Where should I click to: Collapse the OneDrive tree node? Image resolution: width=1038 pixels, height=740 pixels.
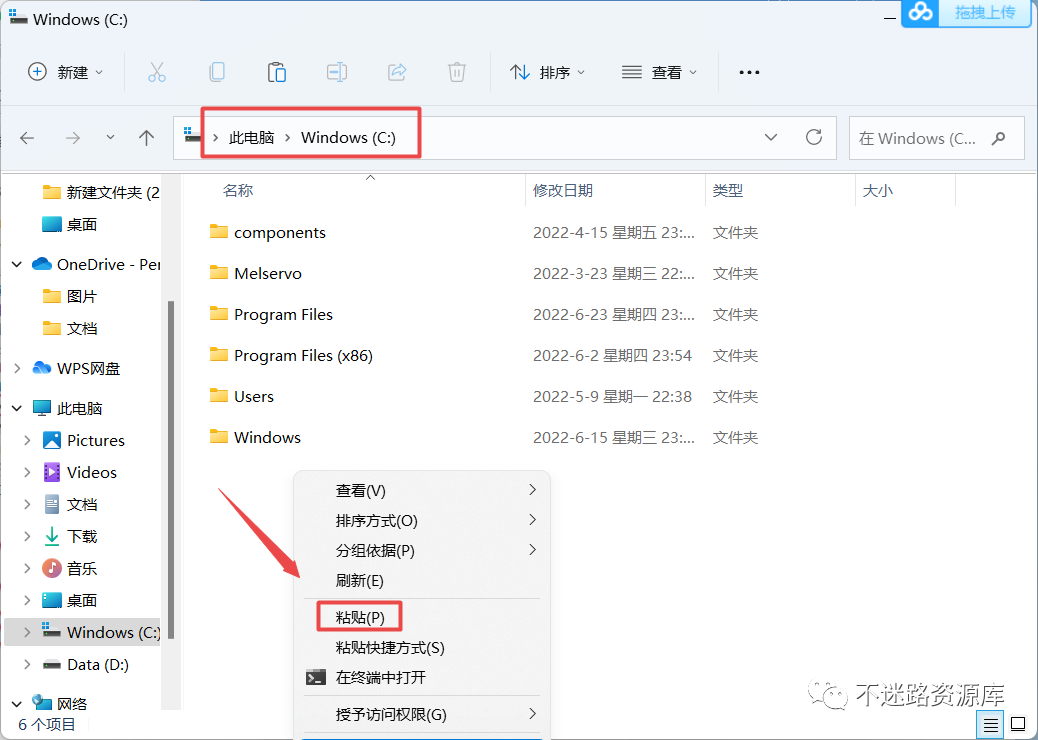(x=17, y=264)
